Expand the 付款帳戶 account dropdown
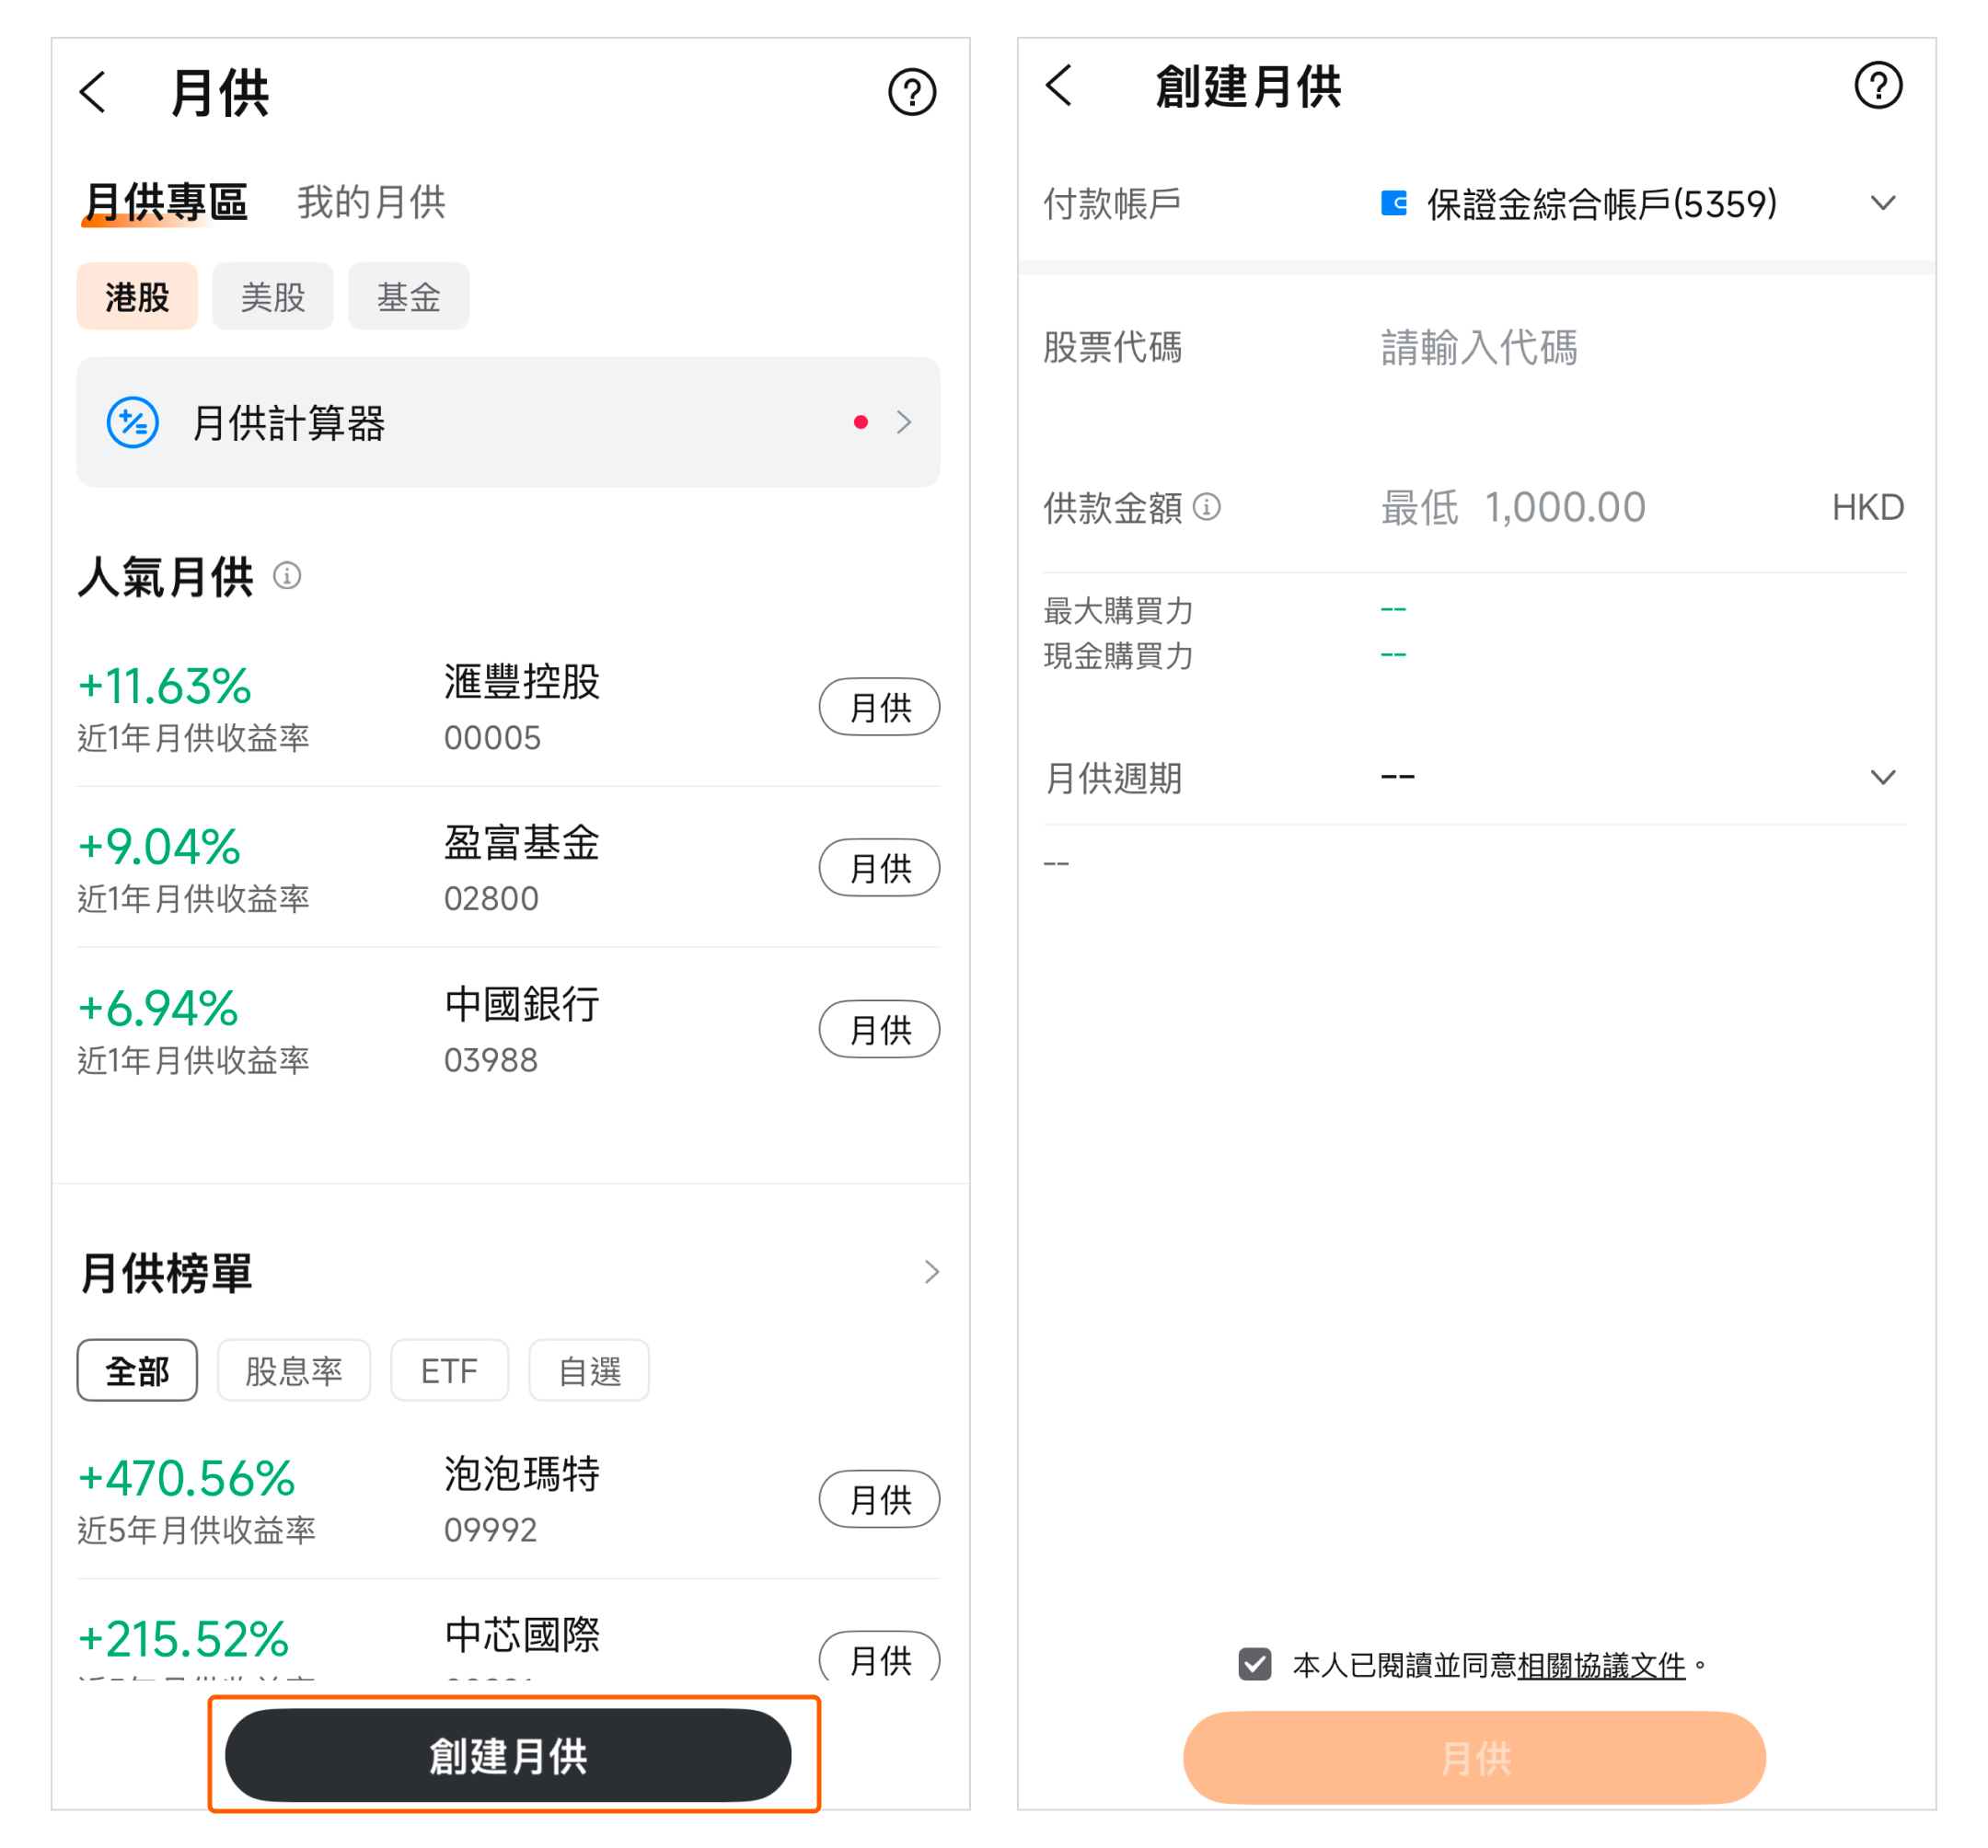Viewport: 1988px width, 1848px height. [x=1882, y=203]
